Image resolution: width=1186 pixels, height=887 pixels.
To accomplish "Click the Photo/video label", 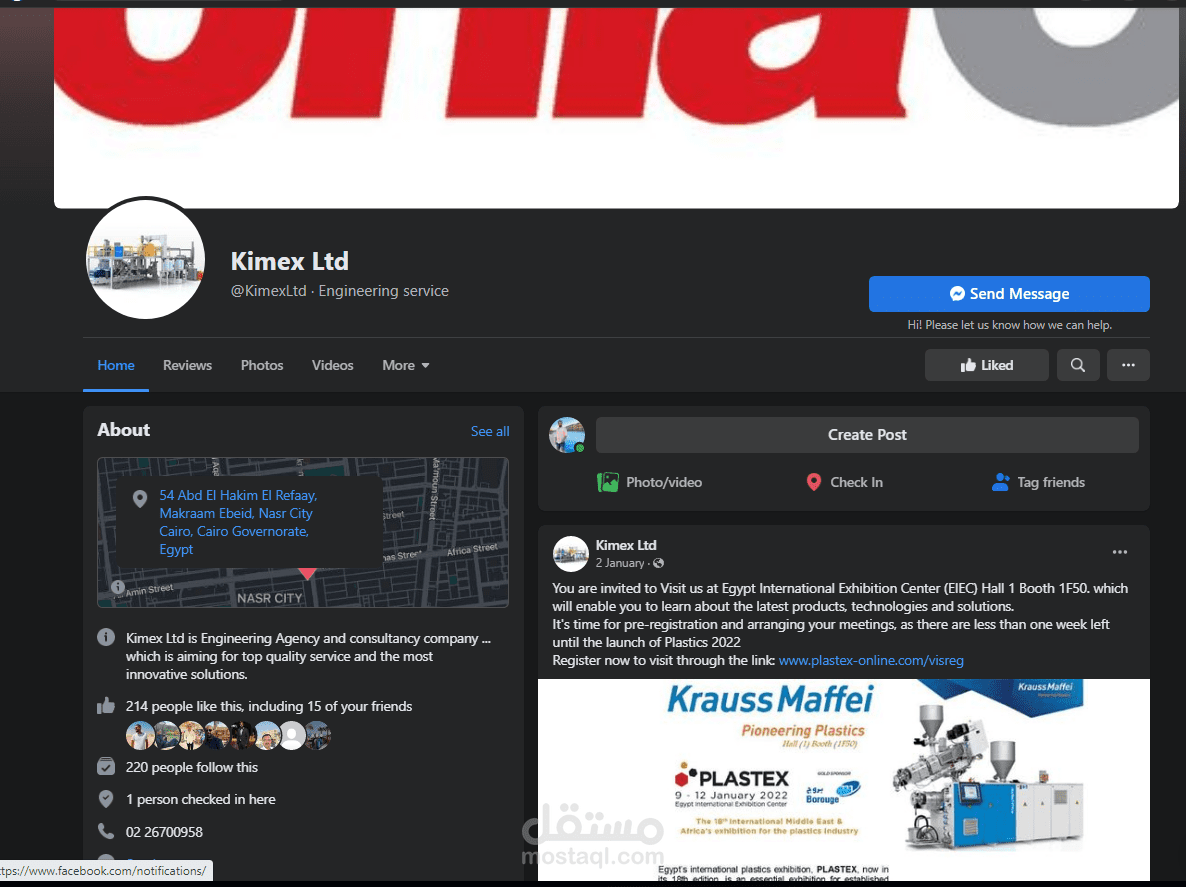I will tap(664, 482).
